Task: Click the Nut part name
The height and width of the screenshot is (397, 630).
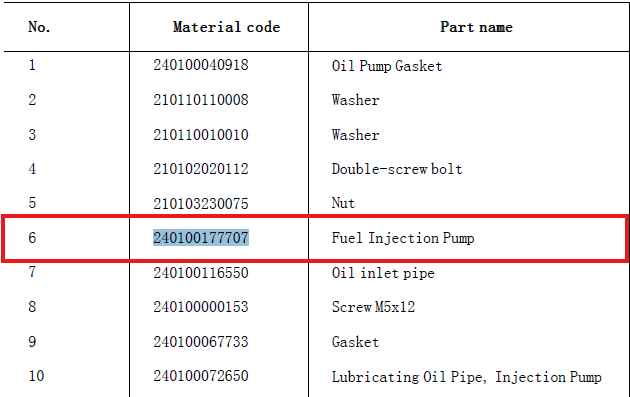Action: coord(343,203)
